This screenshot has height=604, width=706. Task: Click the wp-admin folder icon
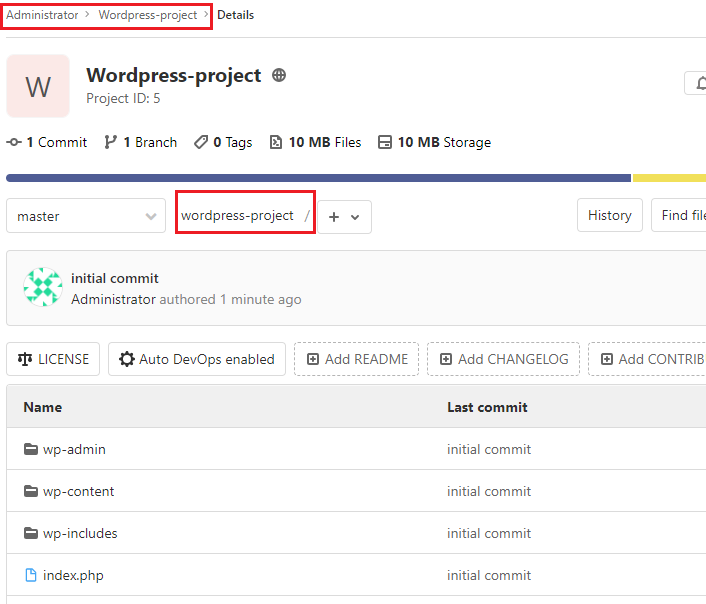(31, 449)
